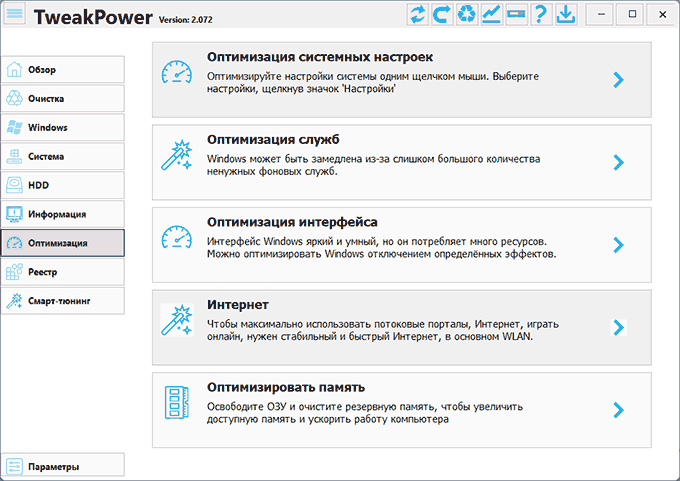
Task: Open Параметры settings button
Action: [63, 467]
